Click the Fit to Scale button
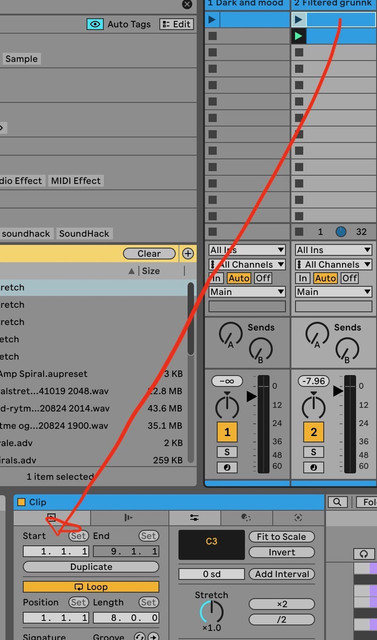The width and height of the screenshot is (377, 640). point(282,537)
